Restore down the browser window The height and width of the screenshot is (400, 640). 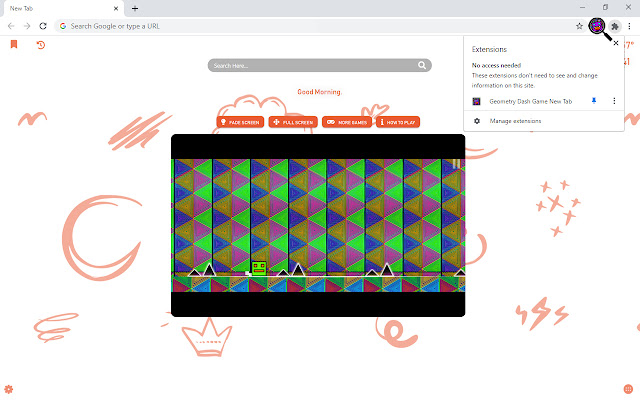pos(605,7)
